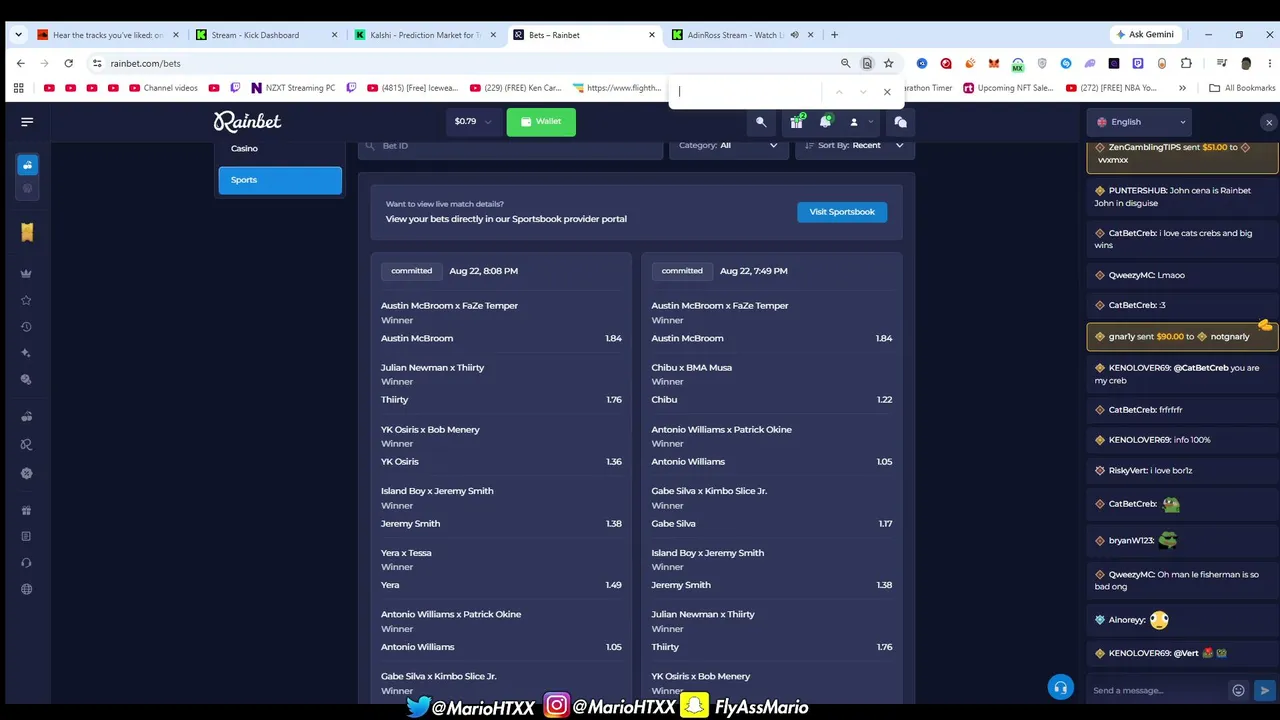The width and height of the screenshot is (1280, 720).
Task: Open the Rainbet originals loop sidebar icon
Action: (x=27, y=445)
